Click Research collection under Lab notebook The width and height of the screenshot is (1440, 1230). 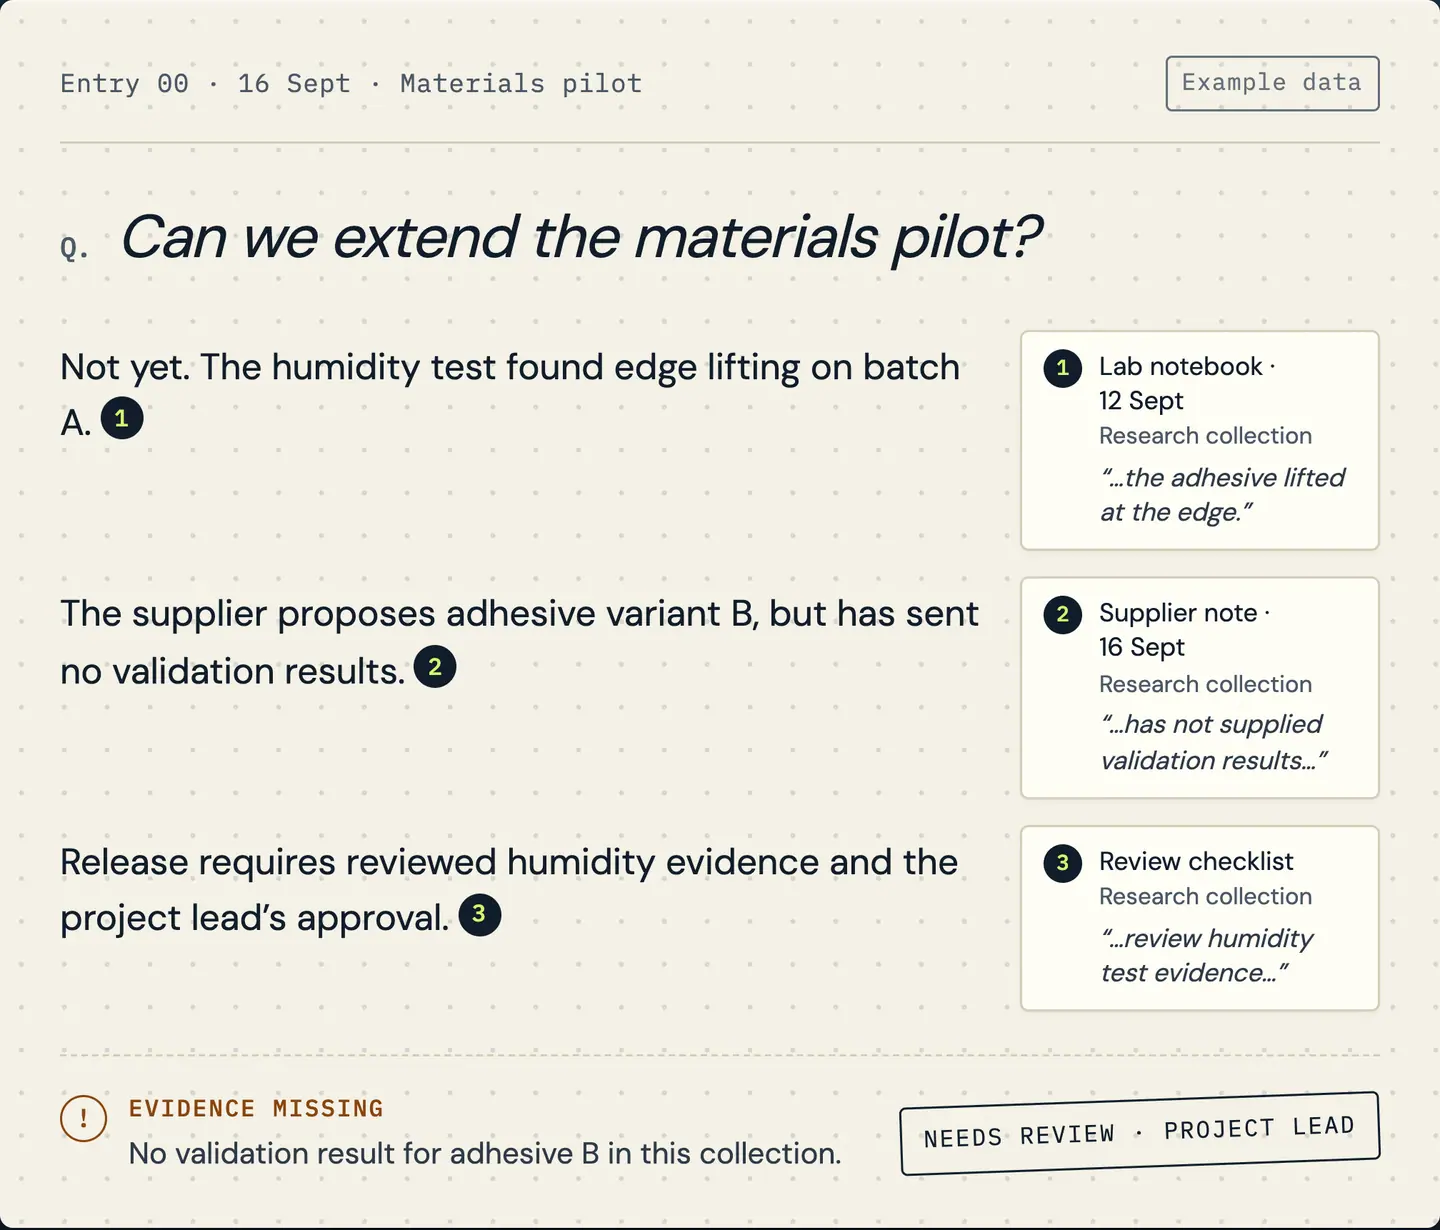coord(1205,436)
